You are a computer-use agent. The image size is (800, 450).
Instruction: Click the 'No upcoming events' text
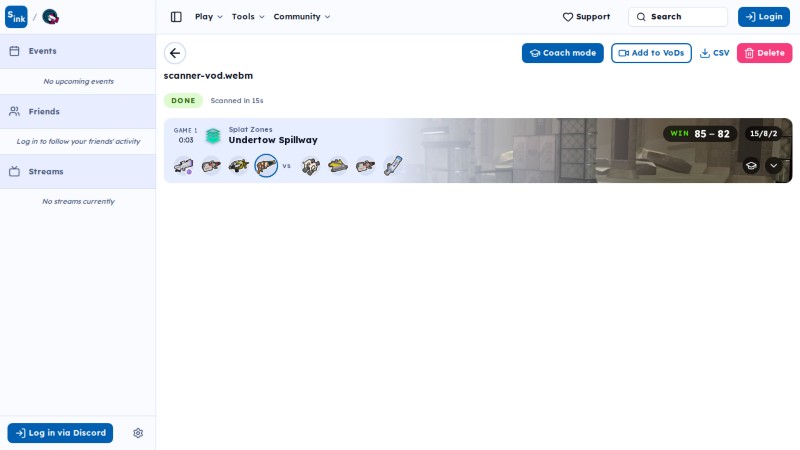79,81
